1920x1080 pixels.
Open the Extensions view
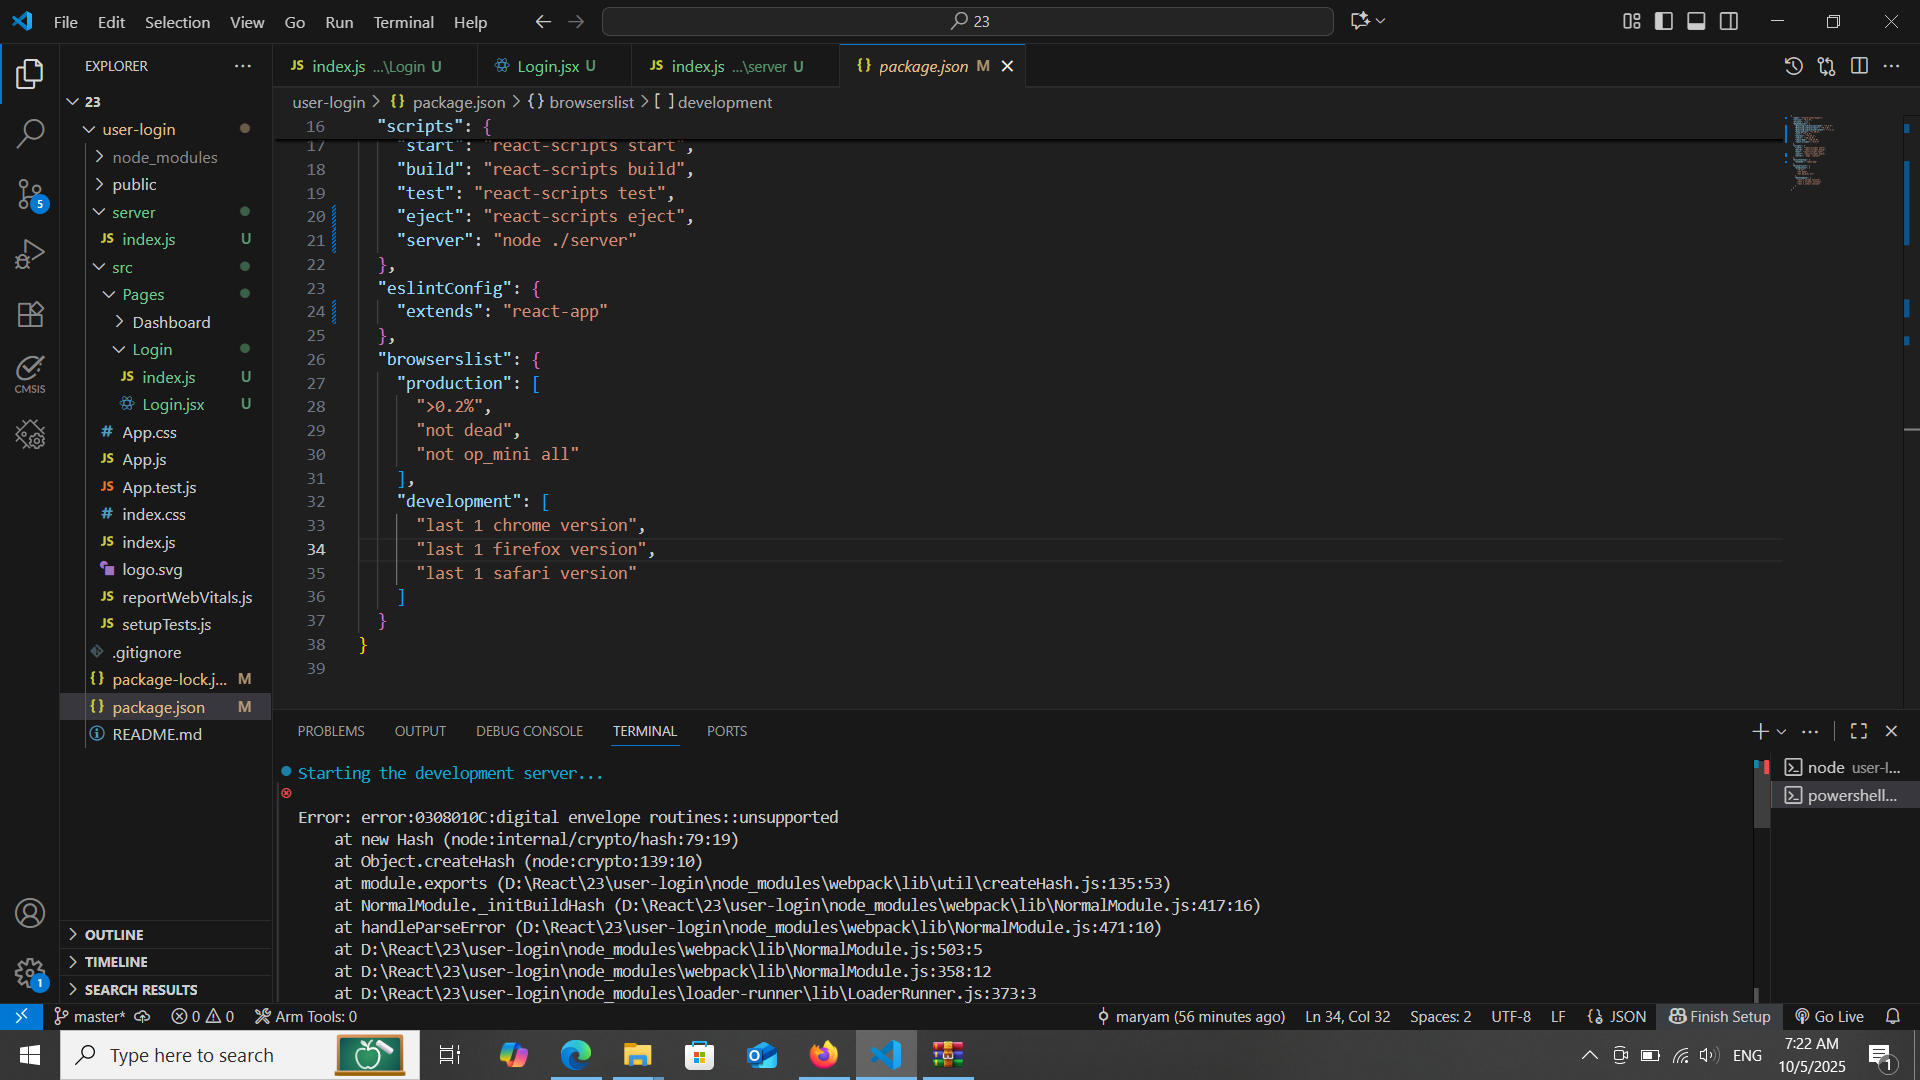click(x=30, y=315)
